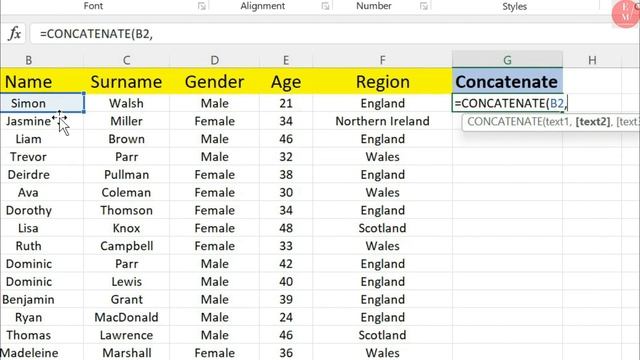Select the cell containing Ryan
Viewport: 640px width, 360px height.
[x=42, y=317]
